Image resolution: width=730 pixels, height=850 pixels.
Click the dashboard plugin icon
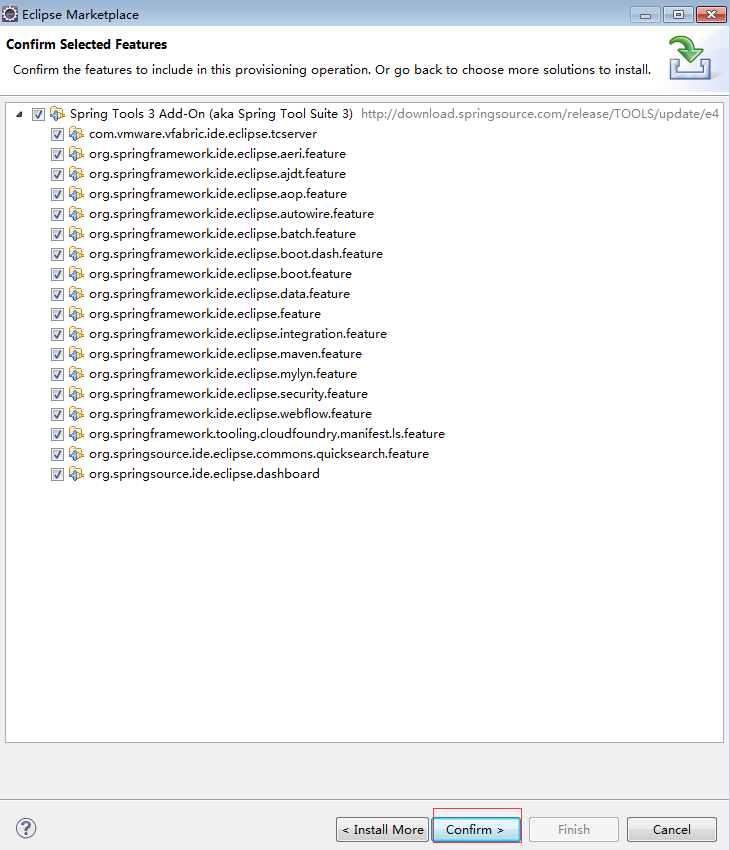tap(76, 474)
